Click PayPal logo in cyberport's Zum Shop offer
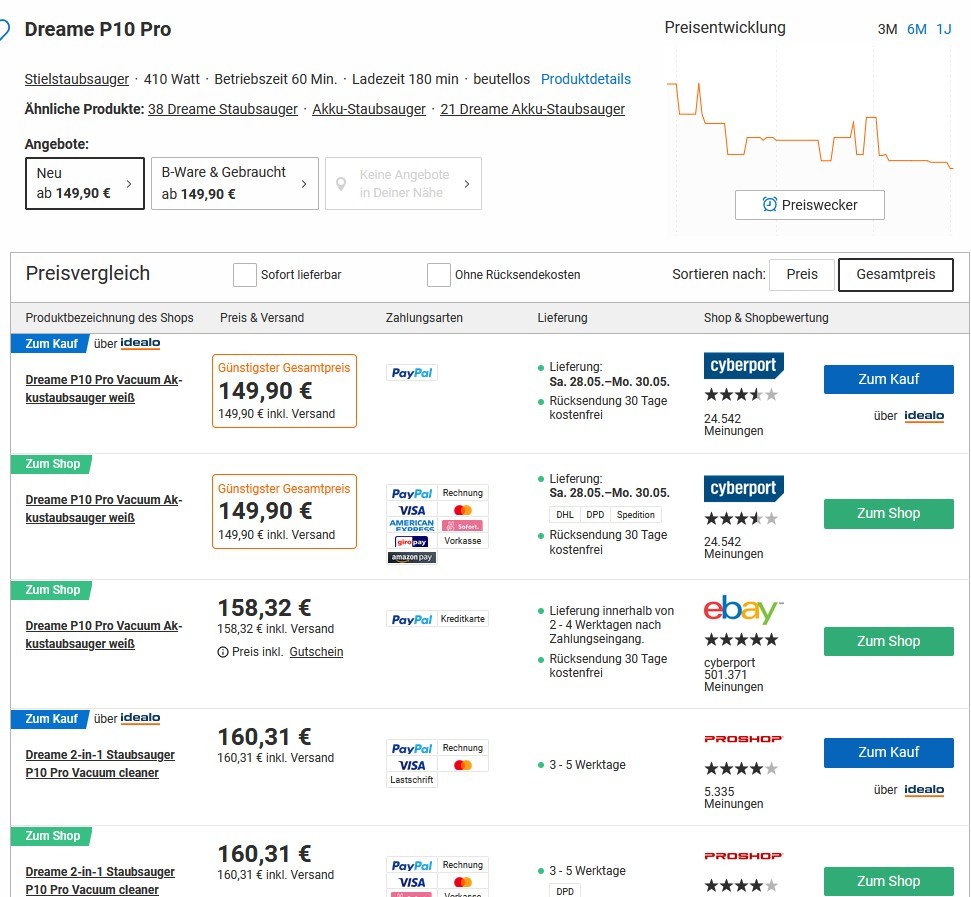Viewport: 971px width, 897px height. 412,493
